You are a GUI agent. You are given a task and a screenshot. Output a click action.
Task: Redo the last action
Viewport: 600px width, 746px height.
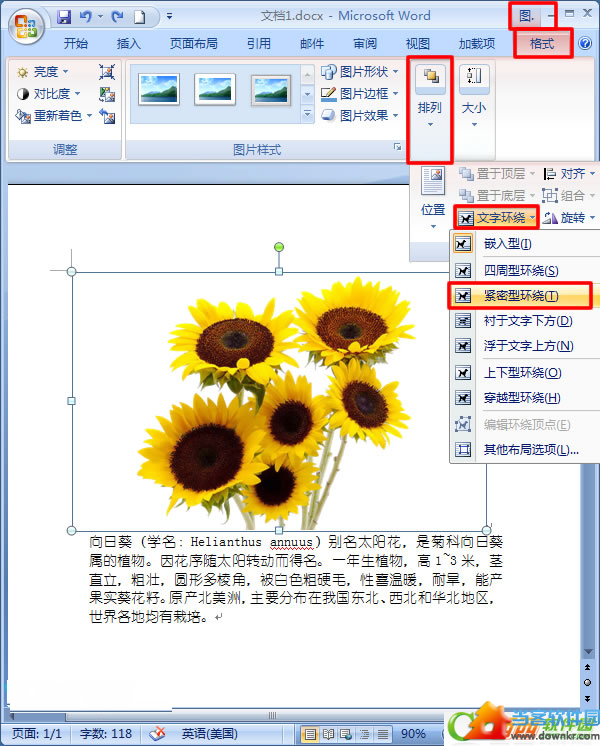point(117,17)
